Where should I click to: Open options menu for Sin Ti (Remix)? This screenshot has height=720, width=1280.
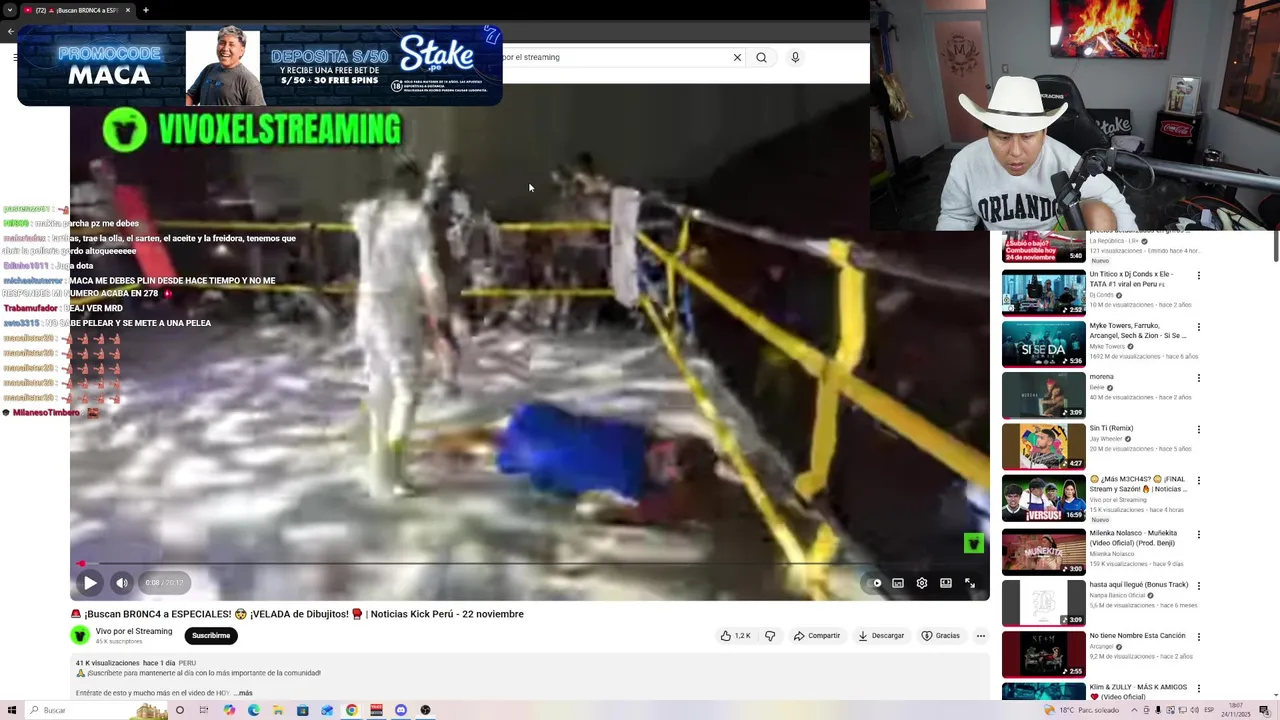click(x=1198, y=430)
